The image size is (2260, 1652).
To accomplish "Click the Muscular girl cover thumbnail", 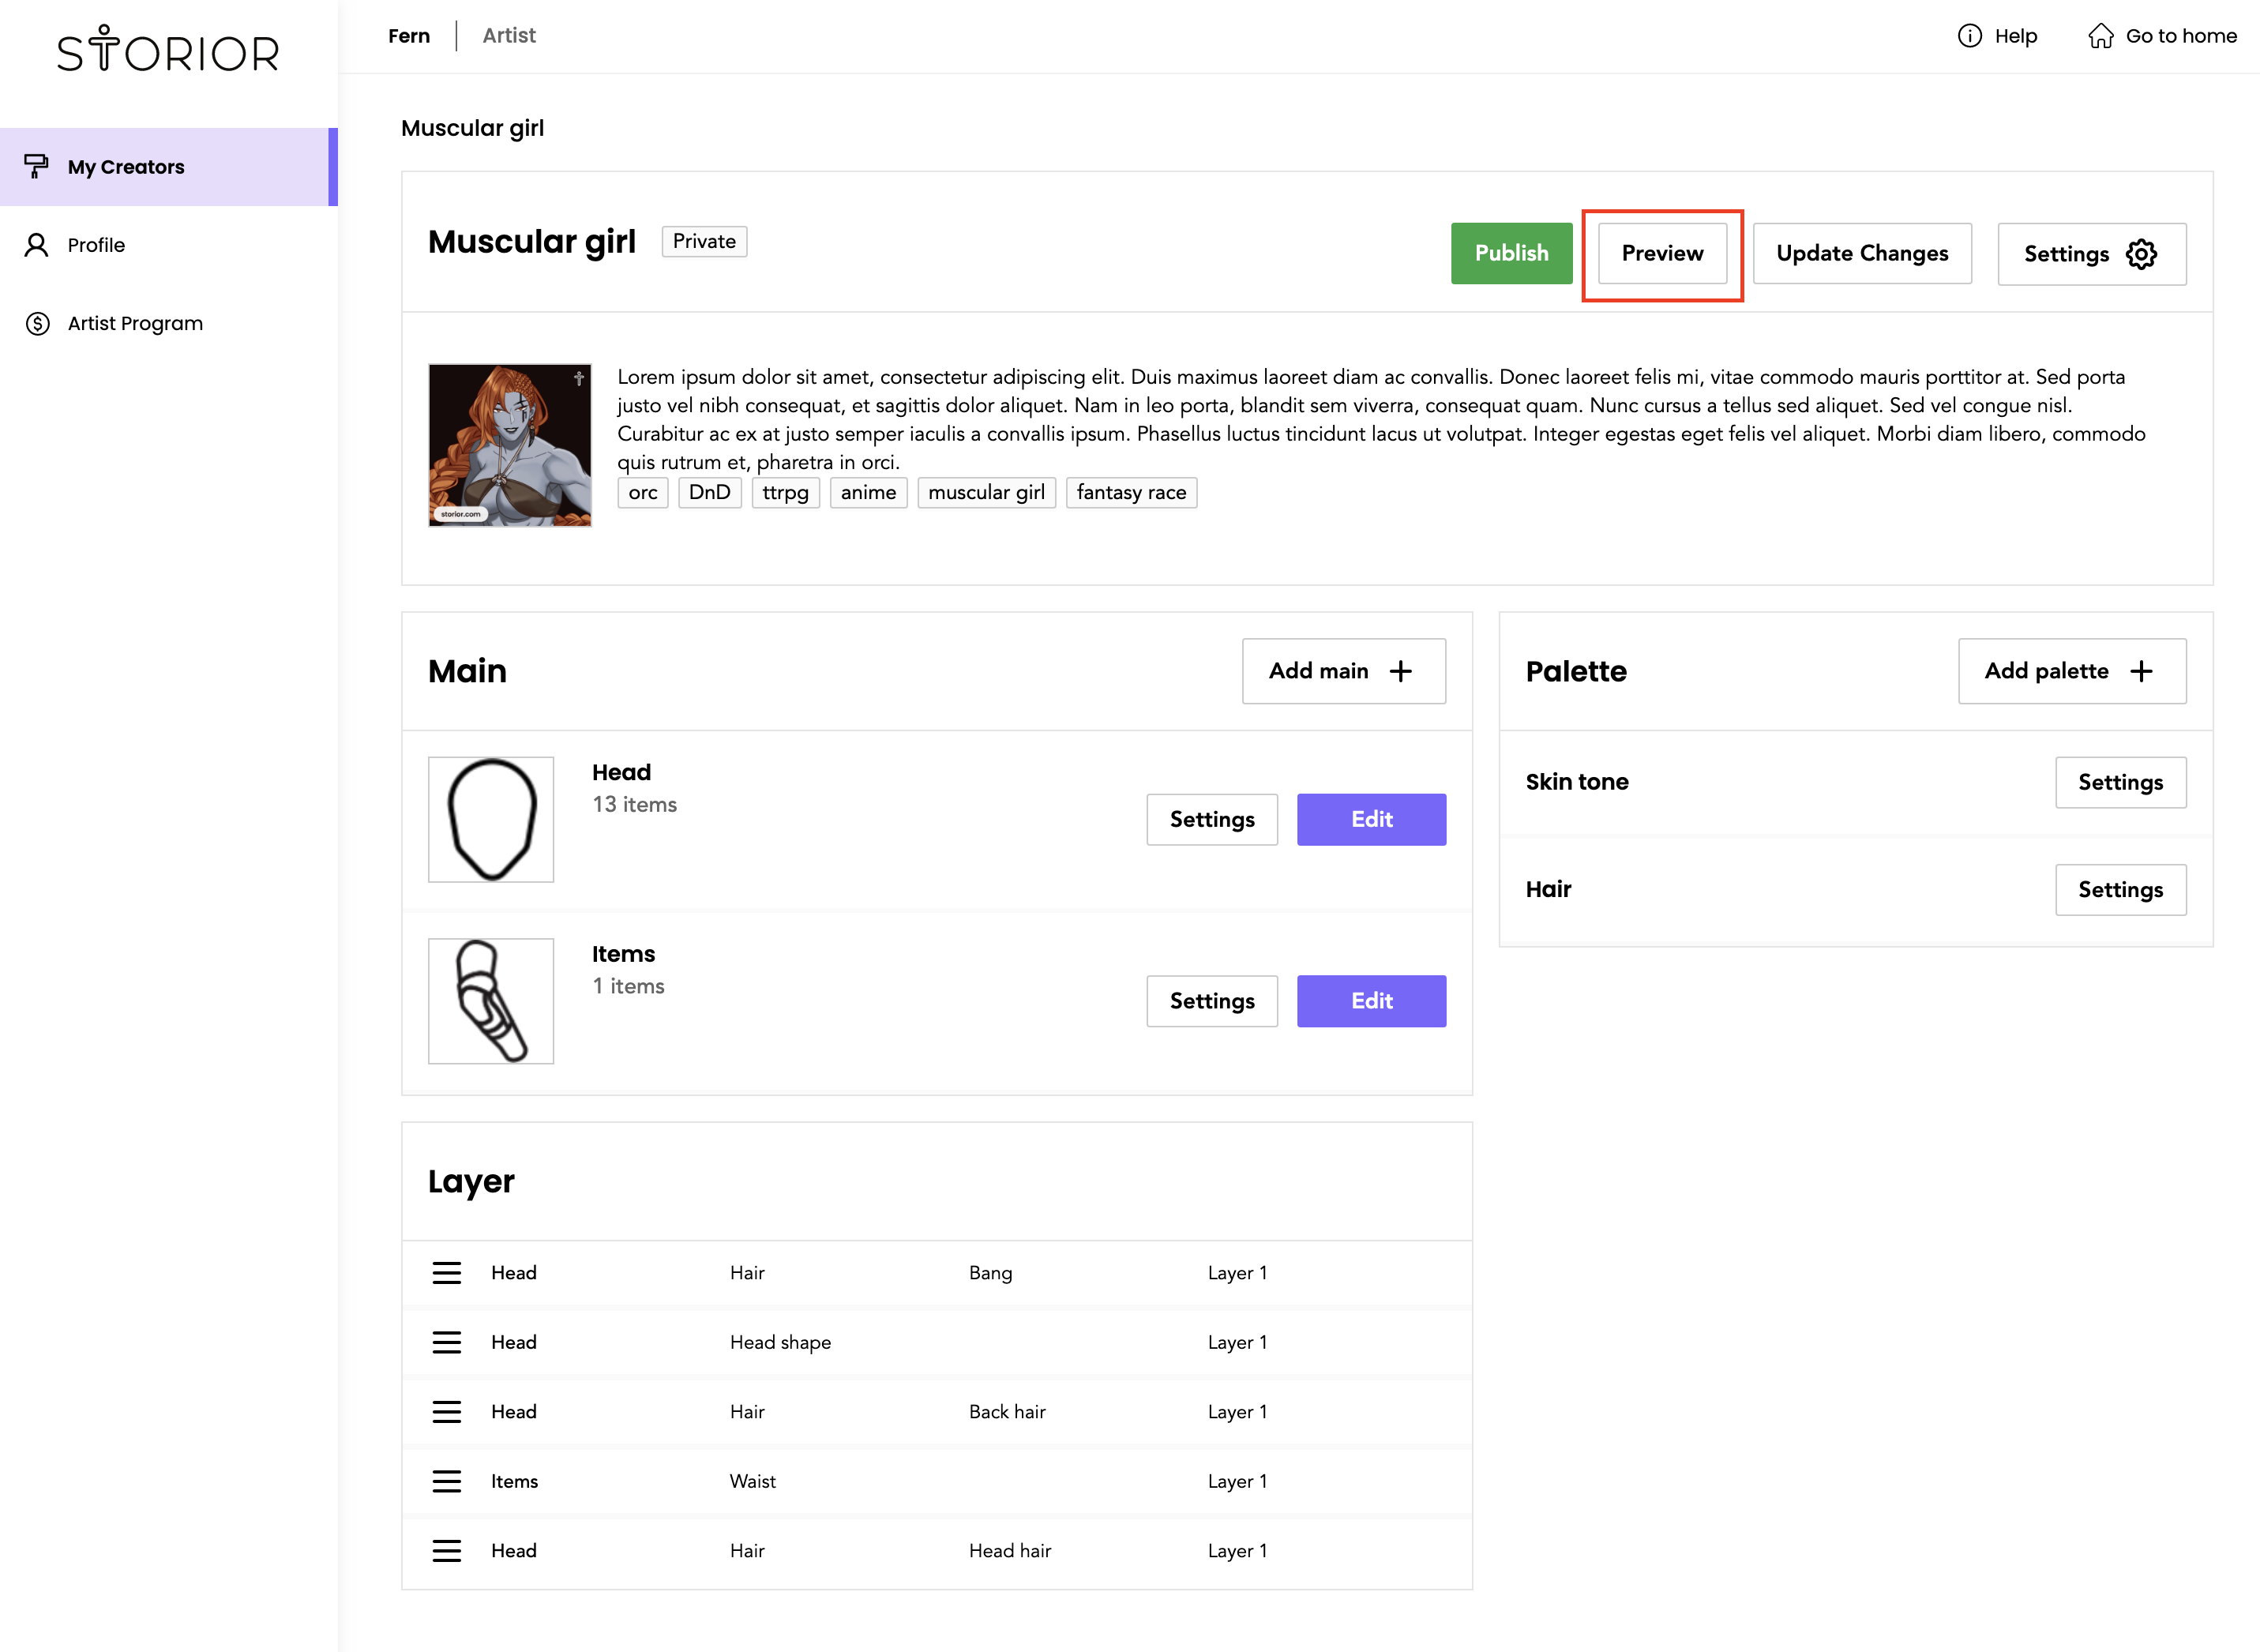I will [x=510, y=445].
